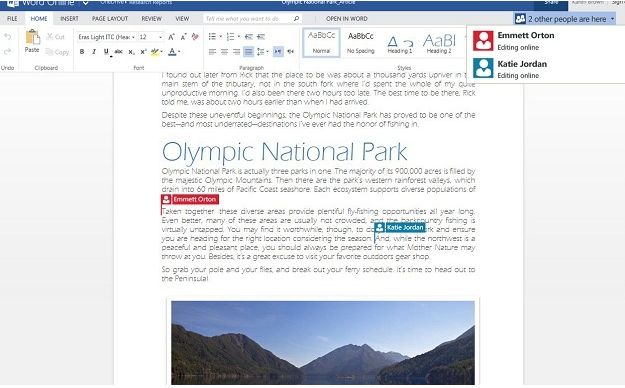Toggle justify alignment
Screen dimensions: 625x388
pos(248,52)
